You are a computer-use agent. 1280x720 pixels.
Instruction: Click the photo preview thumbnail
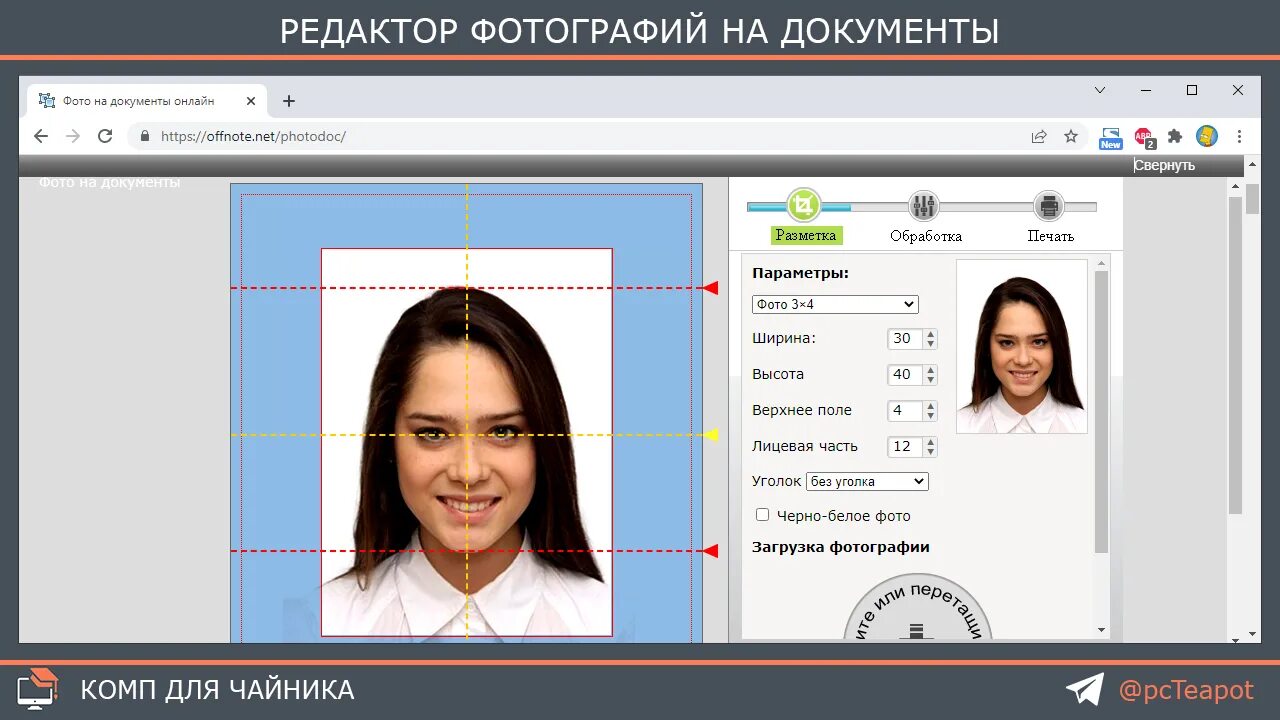1021,346
